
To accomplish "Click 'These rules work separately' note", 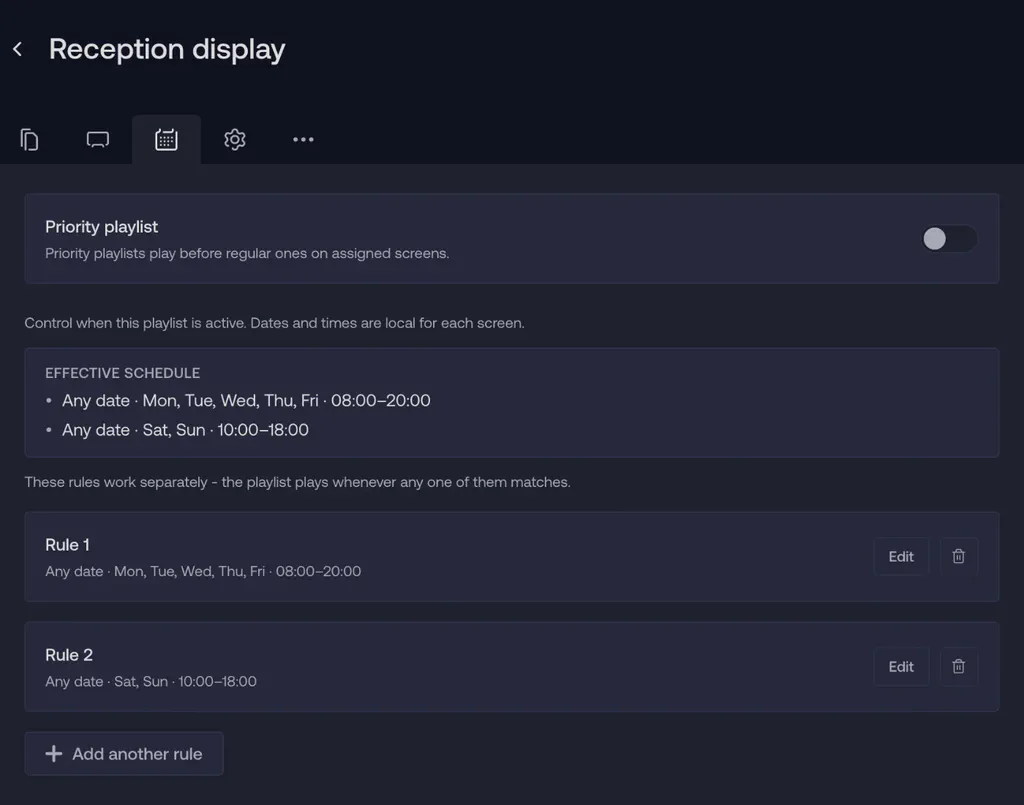I will pos(298,482).
